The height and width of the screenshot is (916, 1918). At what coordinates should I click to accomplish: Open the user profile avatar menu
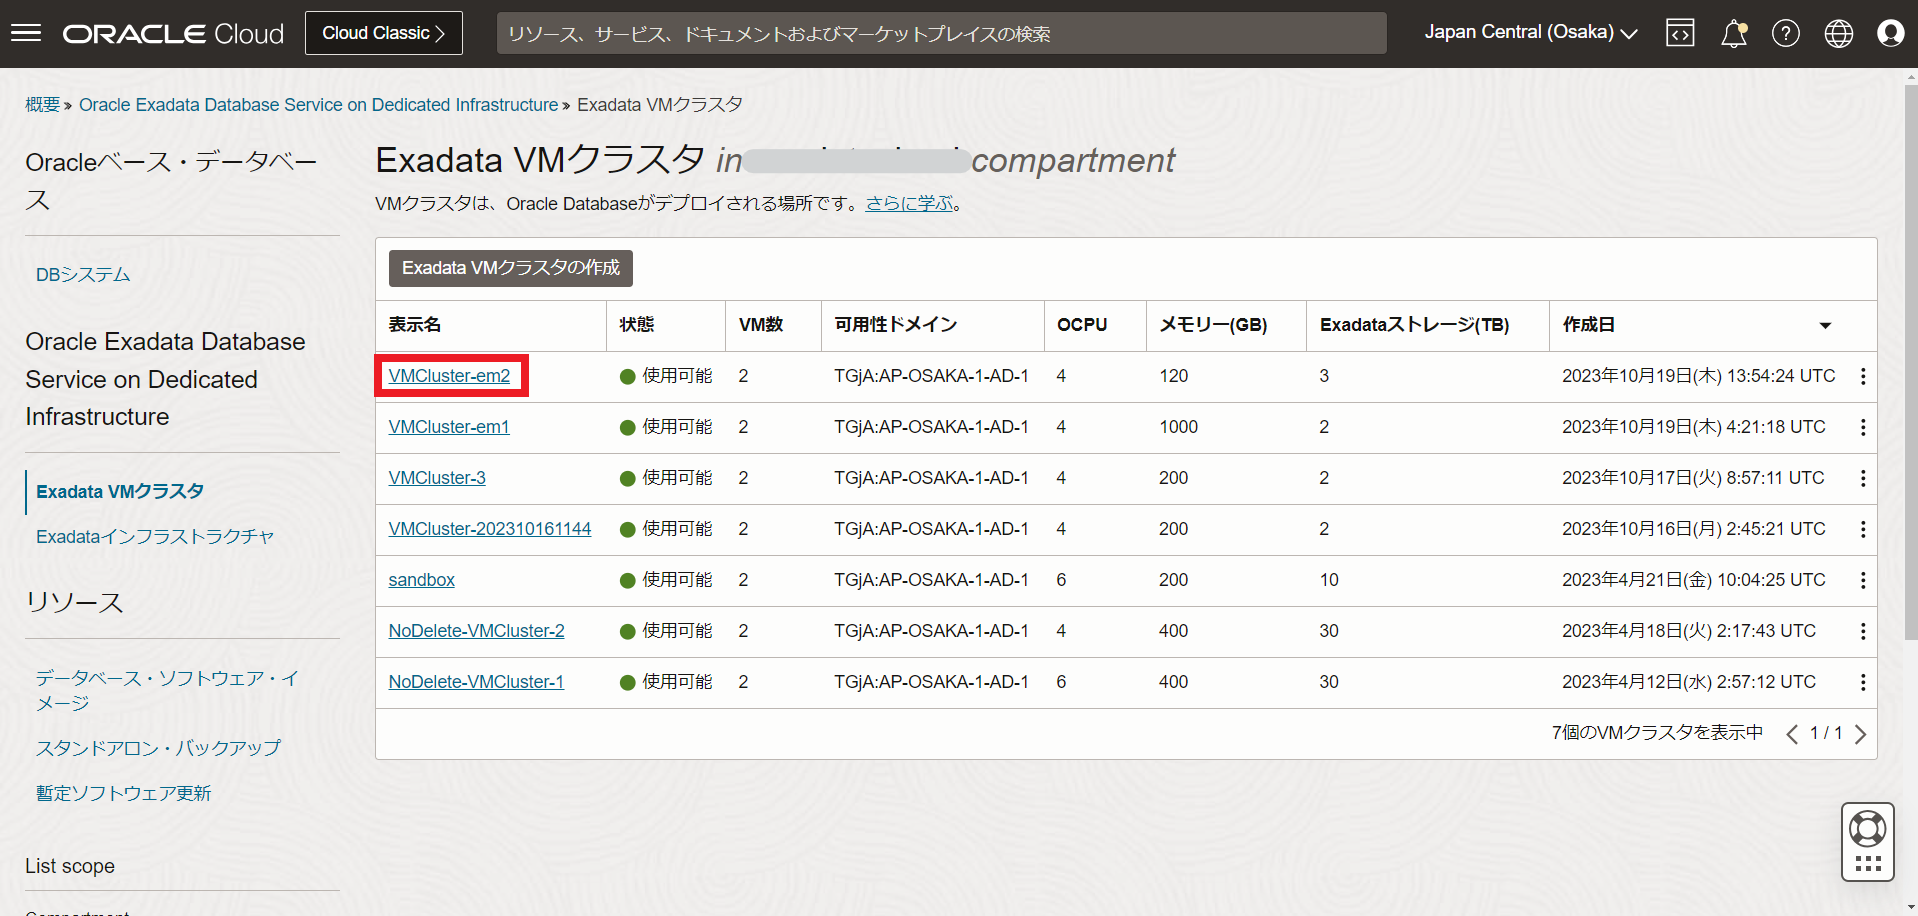pyautogui.click(x=1890, y=33)
